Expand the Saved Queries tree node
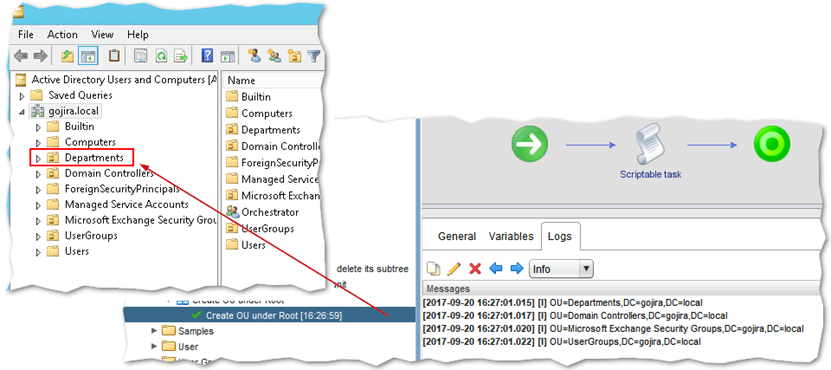The width and height of the screenshot is (831, 370). 22,96
